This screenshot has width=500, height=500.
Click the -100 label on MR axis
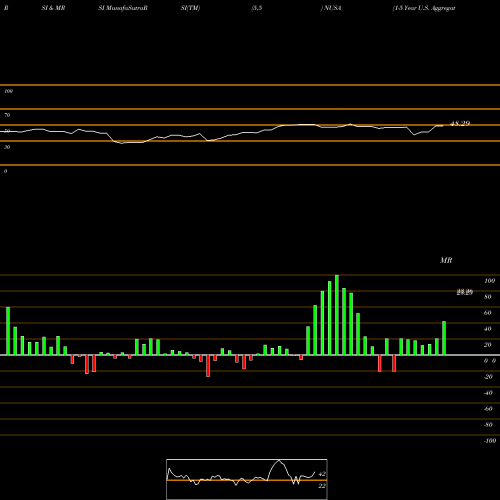tap(490, 441)
